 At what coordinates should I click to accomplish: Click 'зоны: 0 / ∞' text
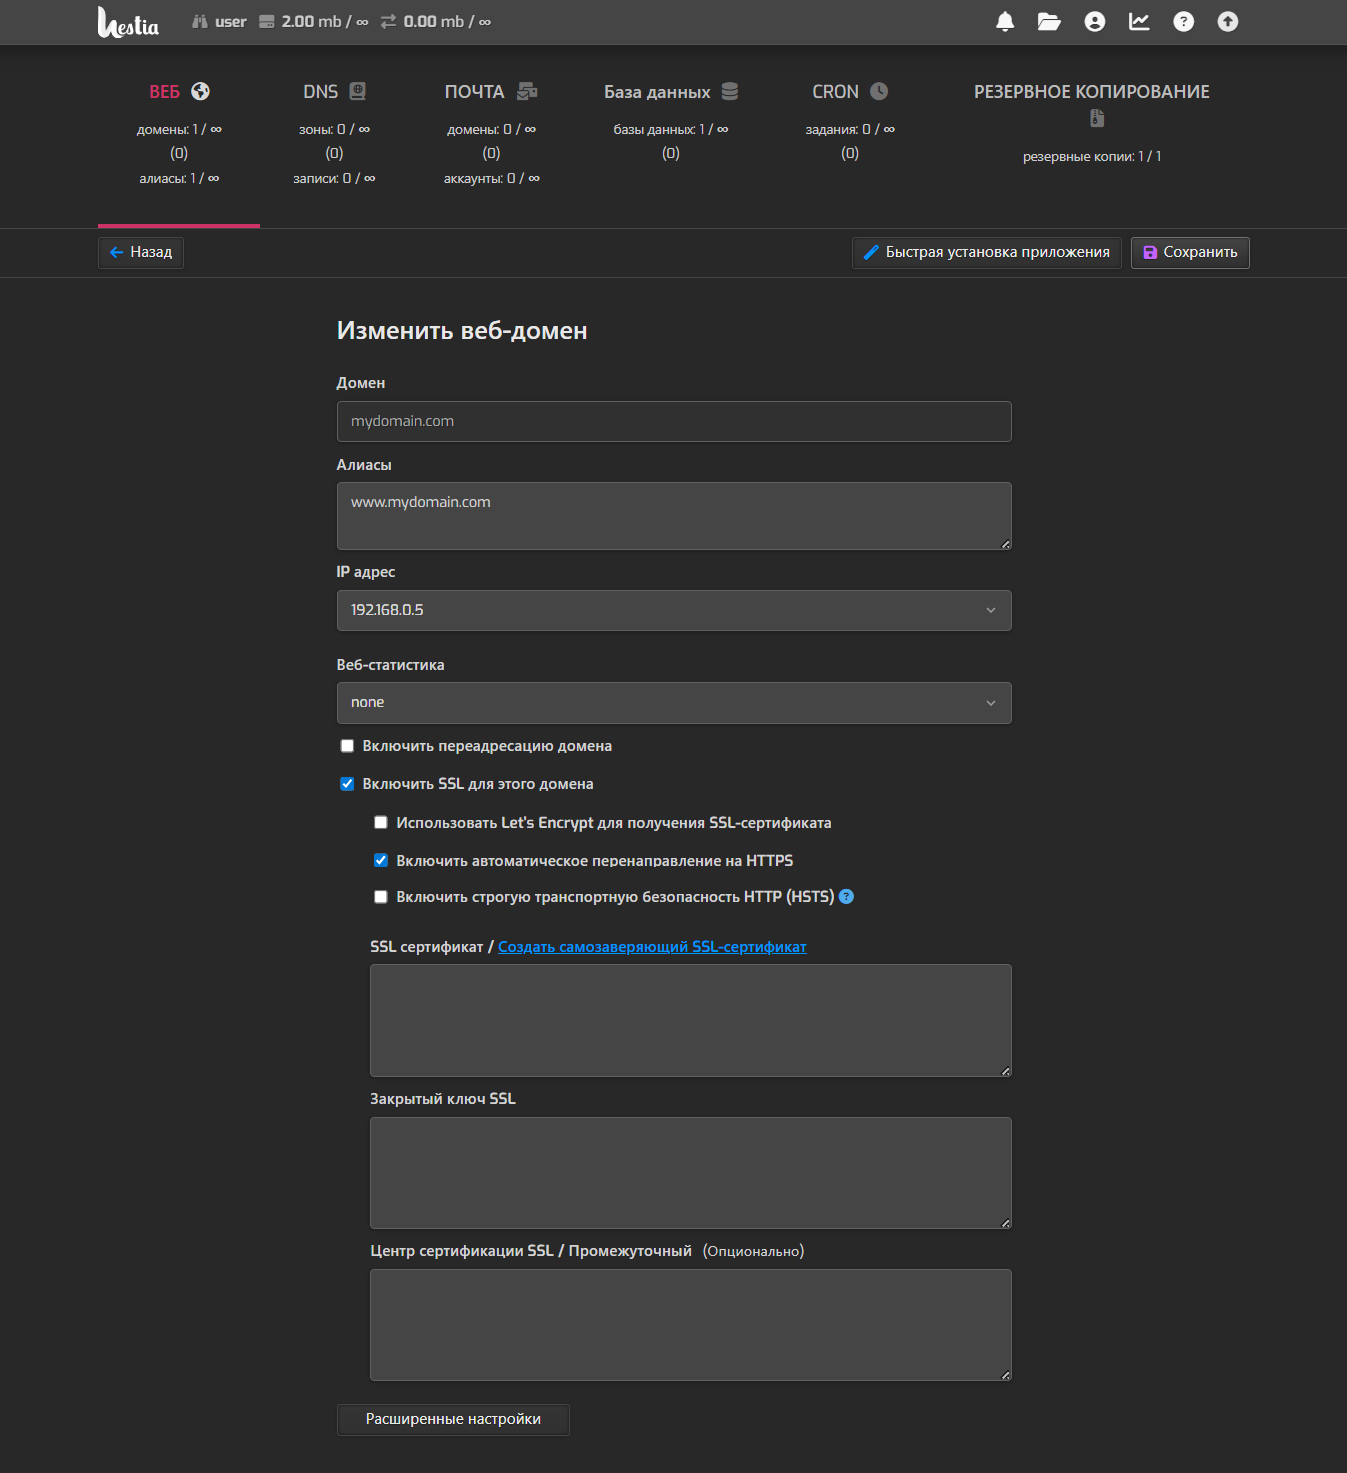(334, 129)
